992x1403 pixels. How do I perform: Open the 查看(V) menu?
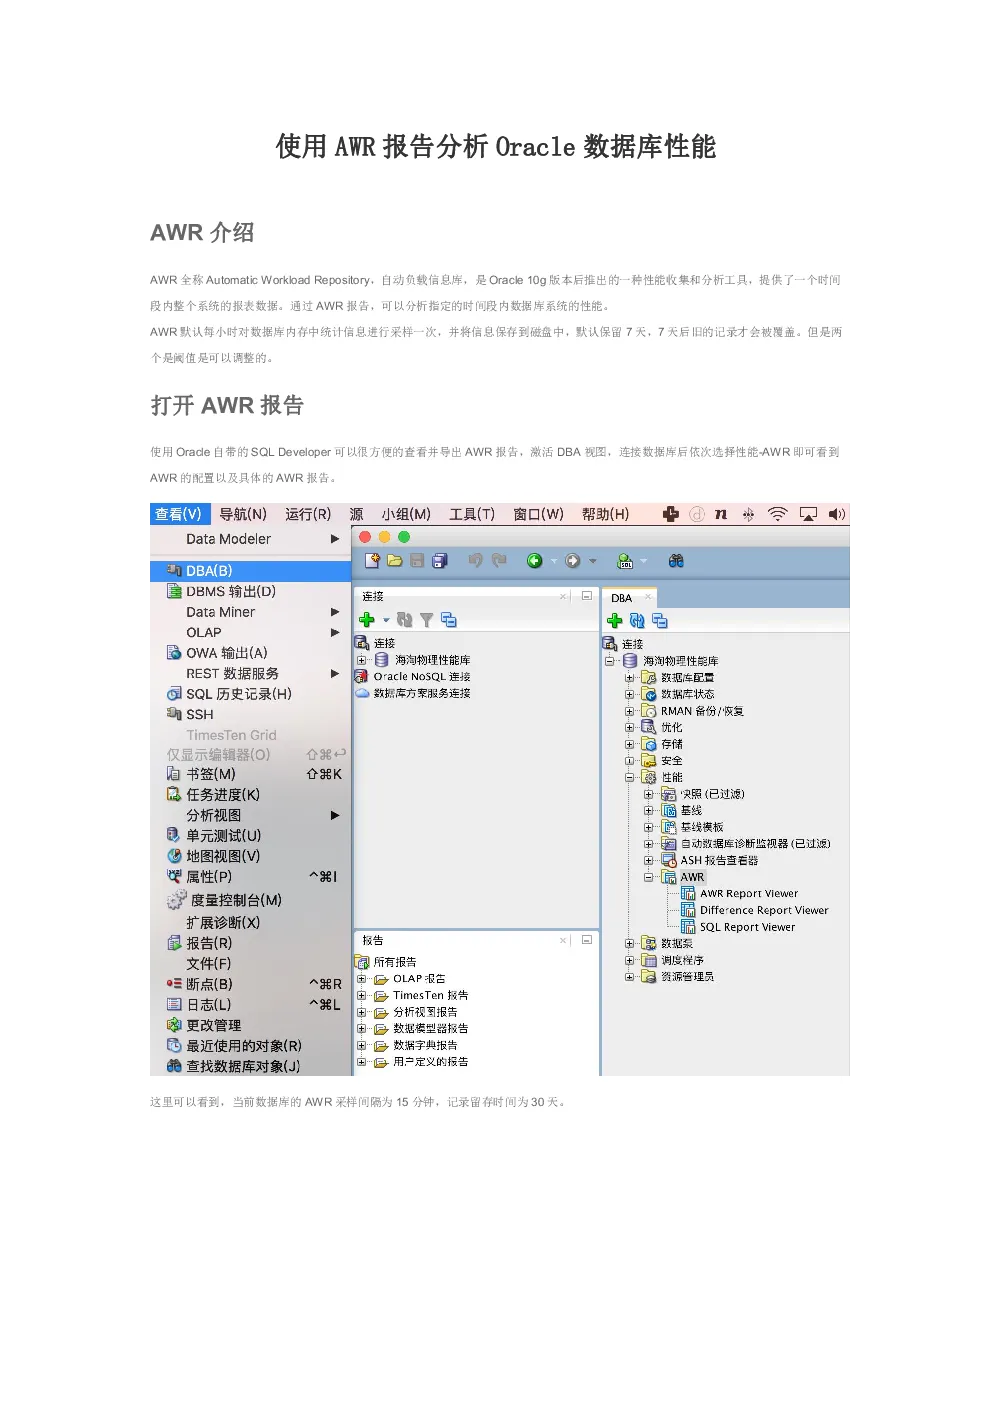[178, 514]
